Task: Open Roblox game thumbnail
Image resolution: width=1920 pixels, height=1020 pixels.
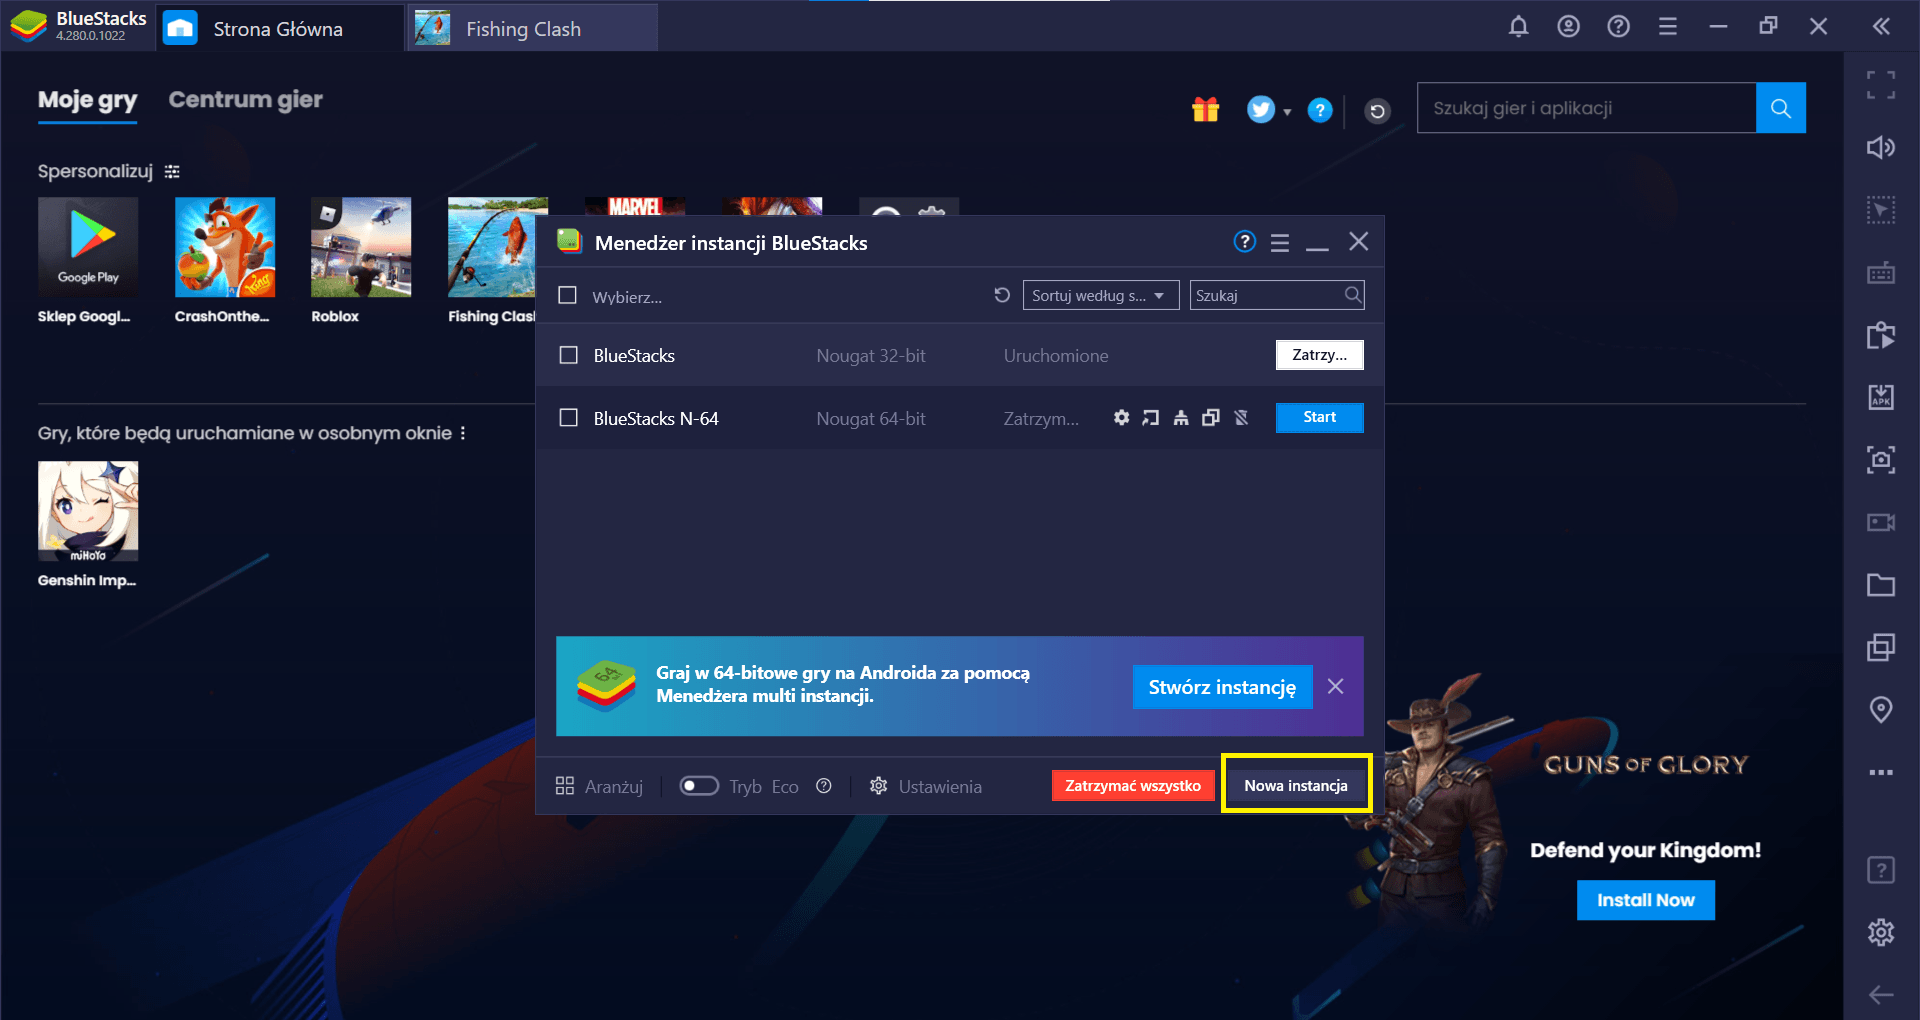Action: pyautogui.click(x=361, y=247)
